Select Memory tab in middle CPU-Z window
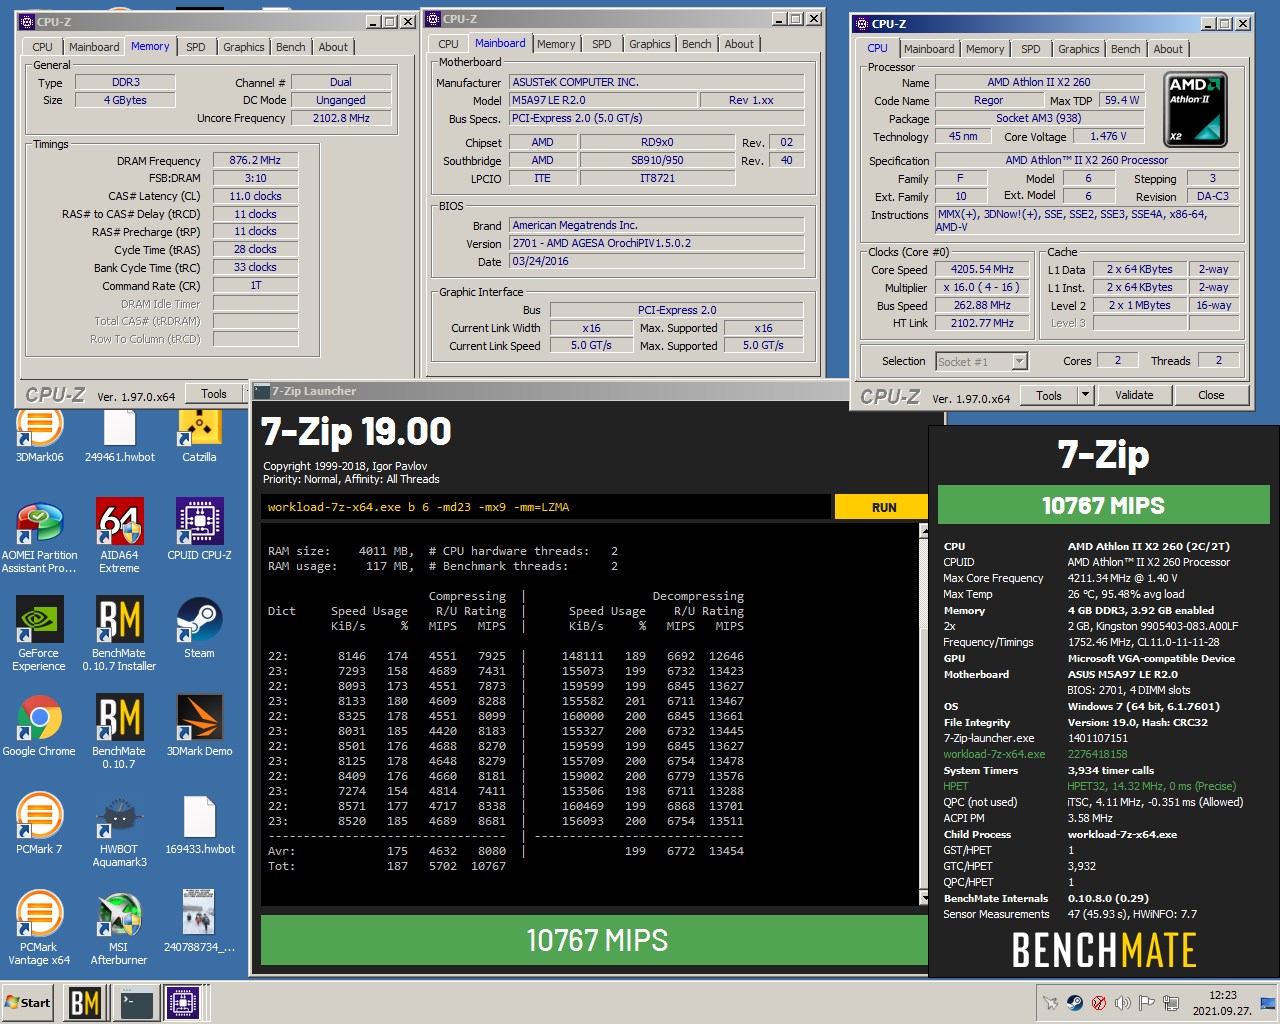 pyautogui.click(x=556, y=44)
